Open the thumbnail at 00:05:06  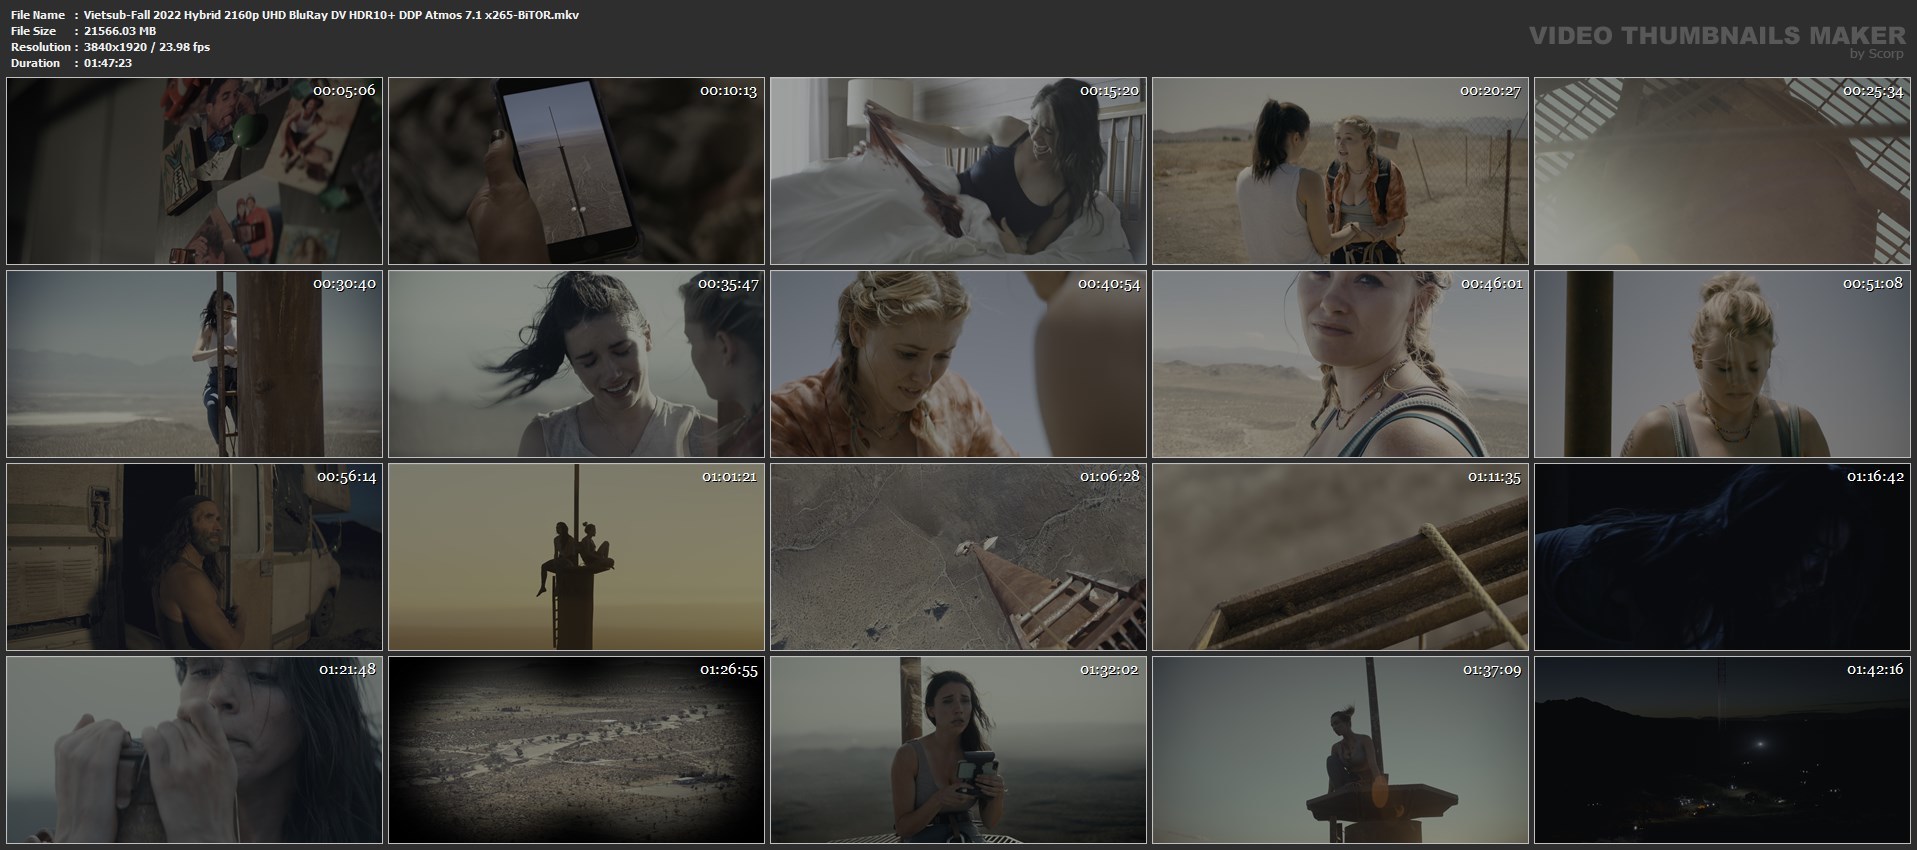pyautogui.click(x=194, y=171)
